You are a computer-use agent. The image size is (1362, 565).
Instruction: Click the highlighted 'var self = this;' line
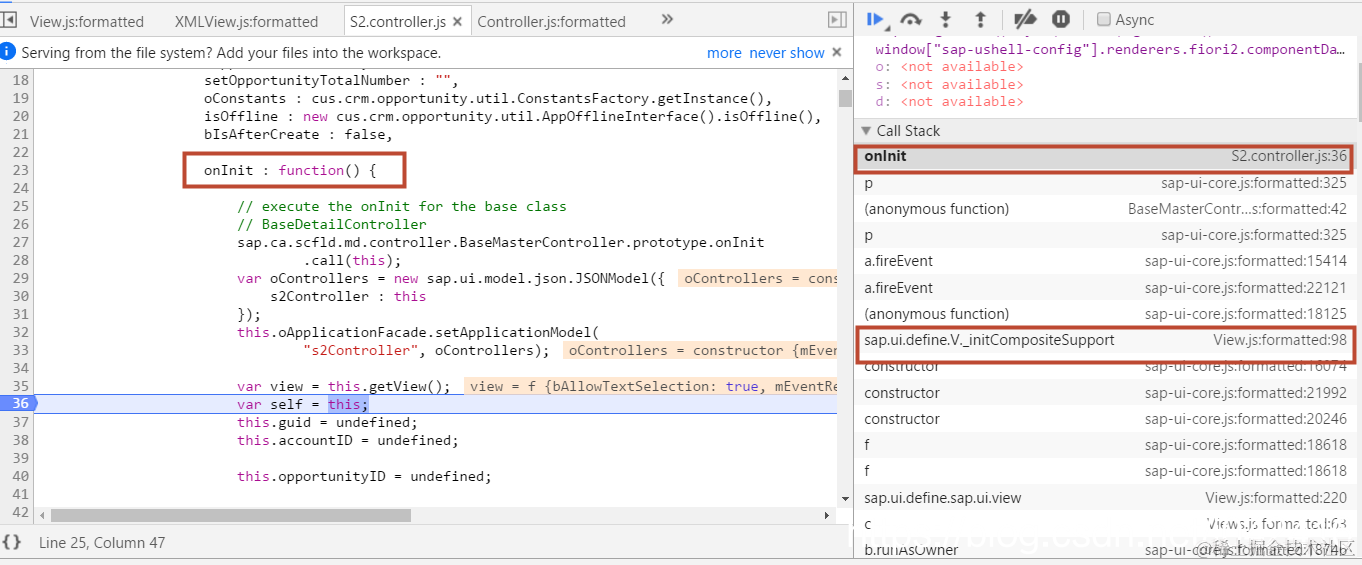point(303,404)
